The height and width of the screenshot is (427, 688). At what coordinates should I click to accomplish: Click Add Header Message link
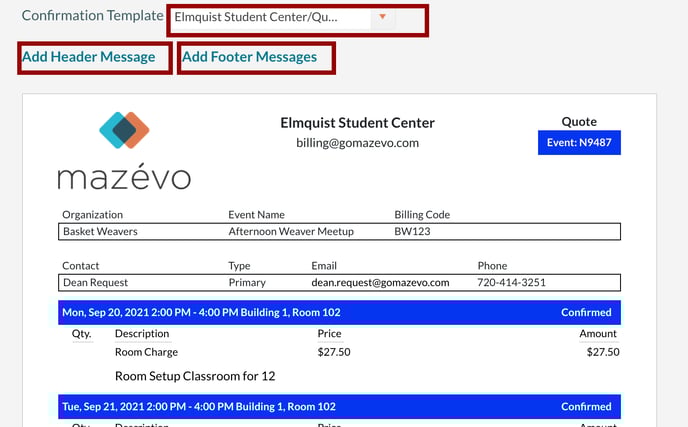pyautogui.click(x=89, y=57)
